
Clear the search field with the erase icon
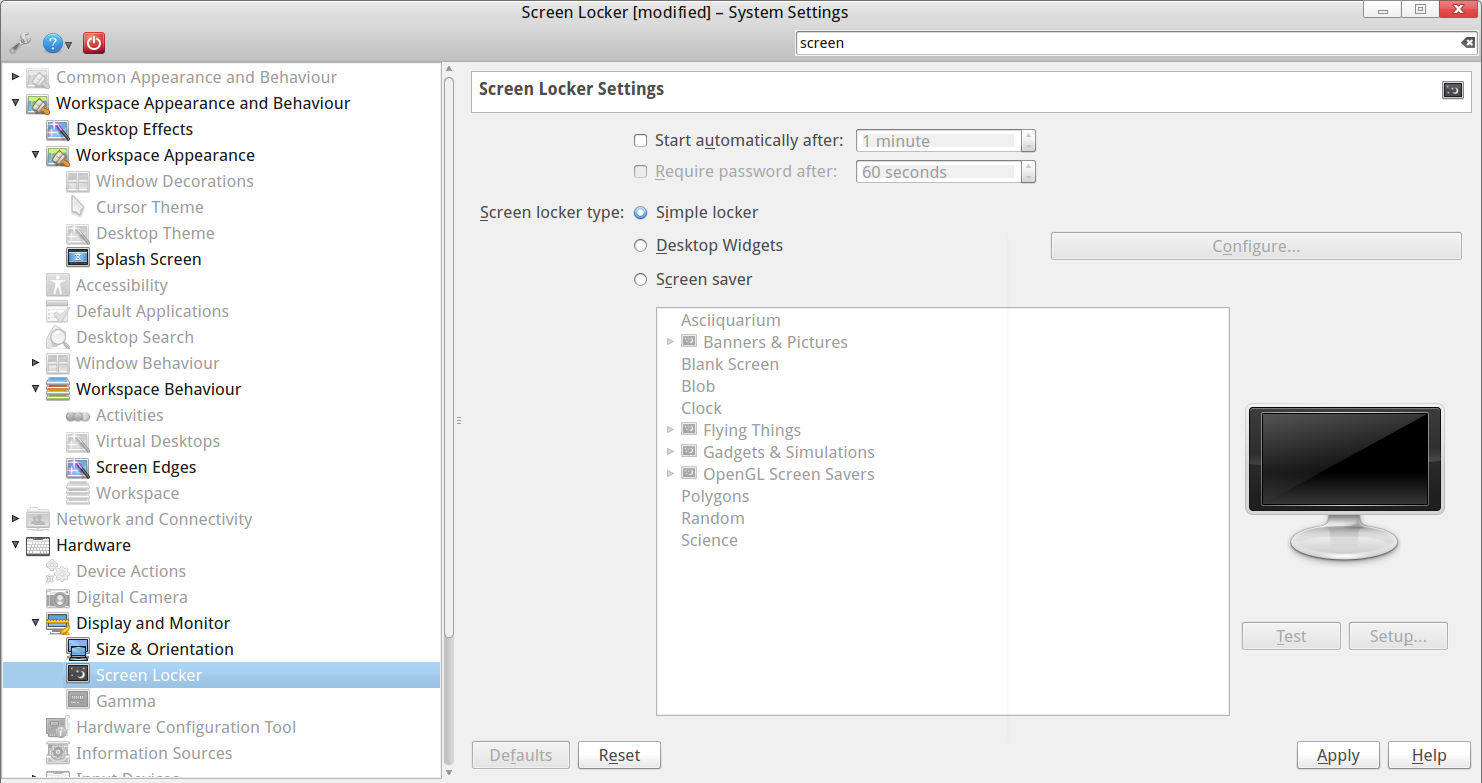(x=1467, y=43)
